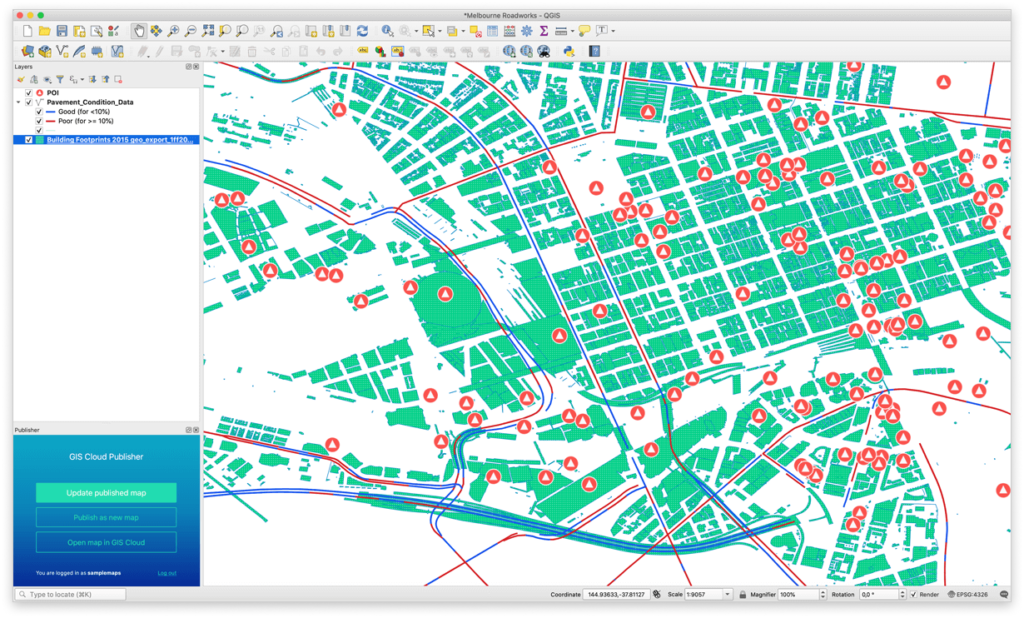Open the field calculator abacus icon
This screenshot has width=1024, height=618.
coord(509,31)
